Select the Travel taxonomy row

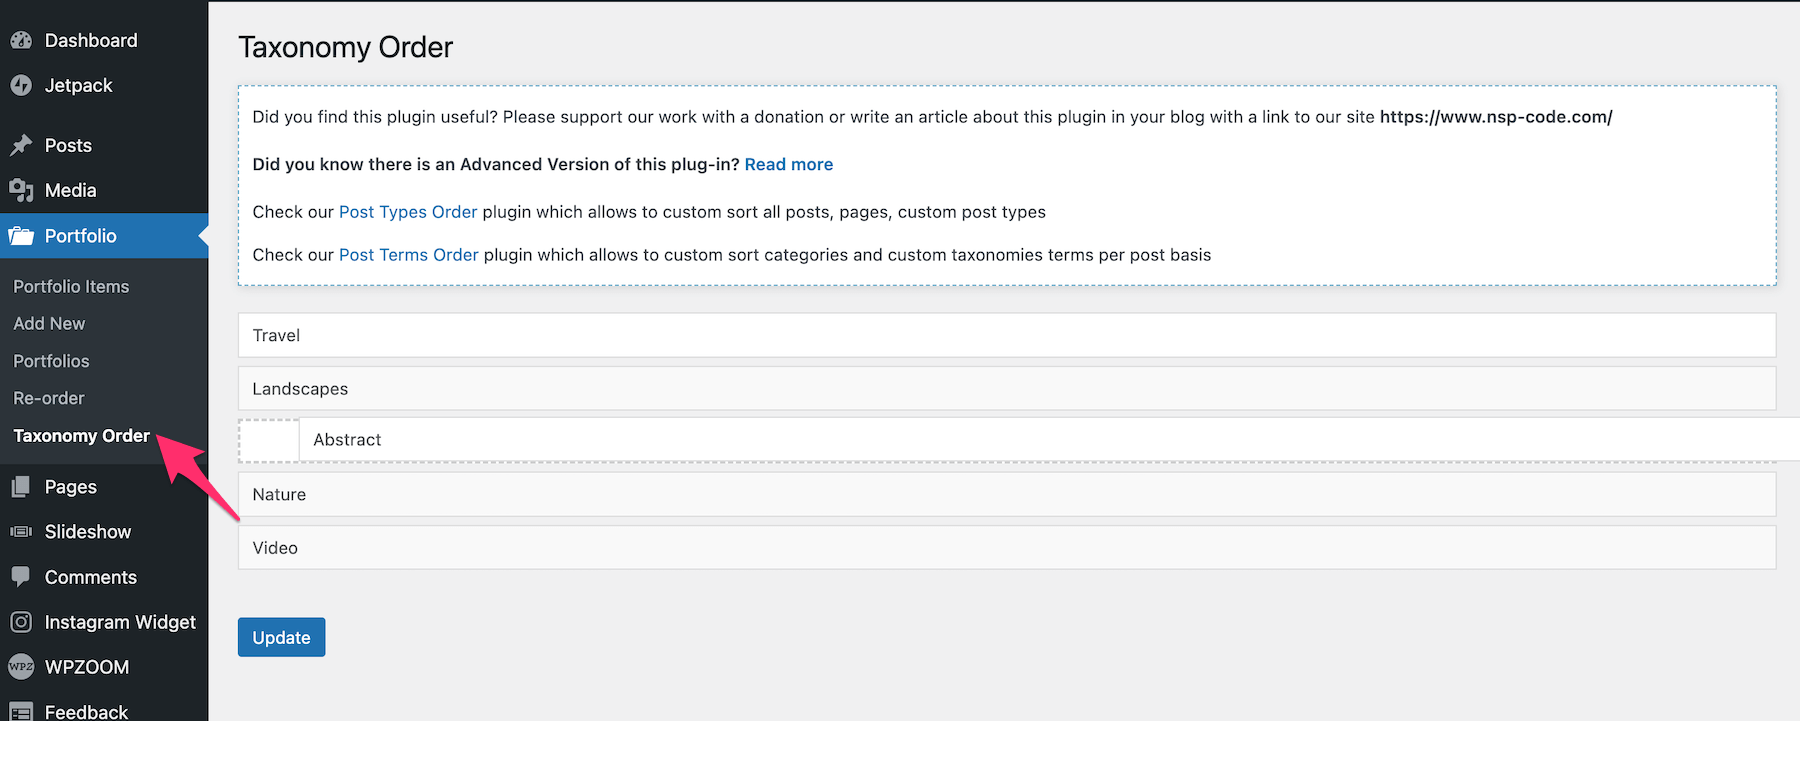[x=1006, y=336]
